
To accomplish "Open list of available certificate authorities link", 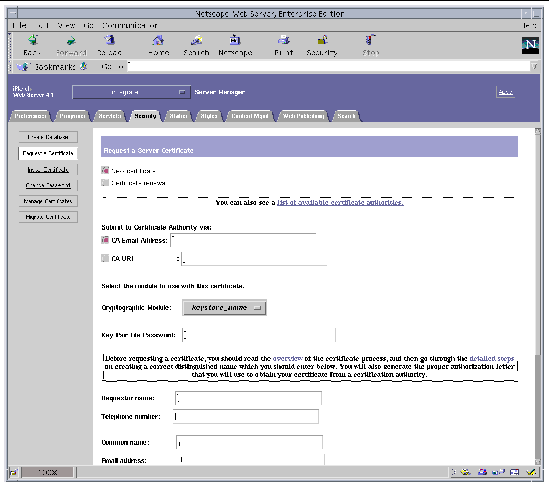I will pos(340,202).
